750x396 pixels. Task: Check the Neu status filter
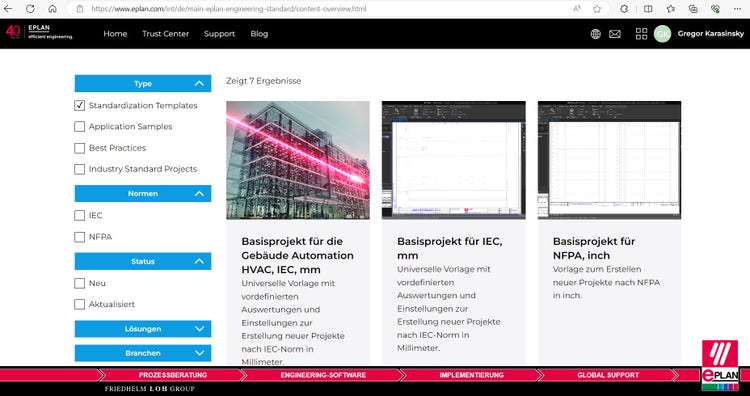click(79, 283)
